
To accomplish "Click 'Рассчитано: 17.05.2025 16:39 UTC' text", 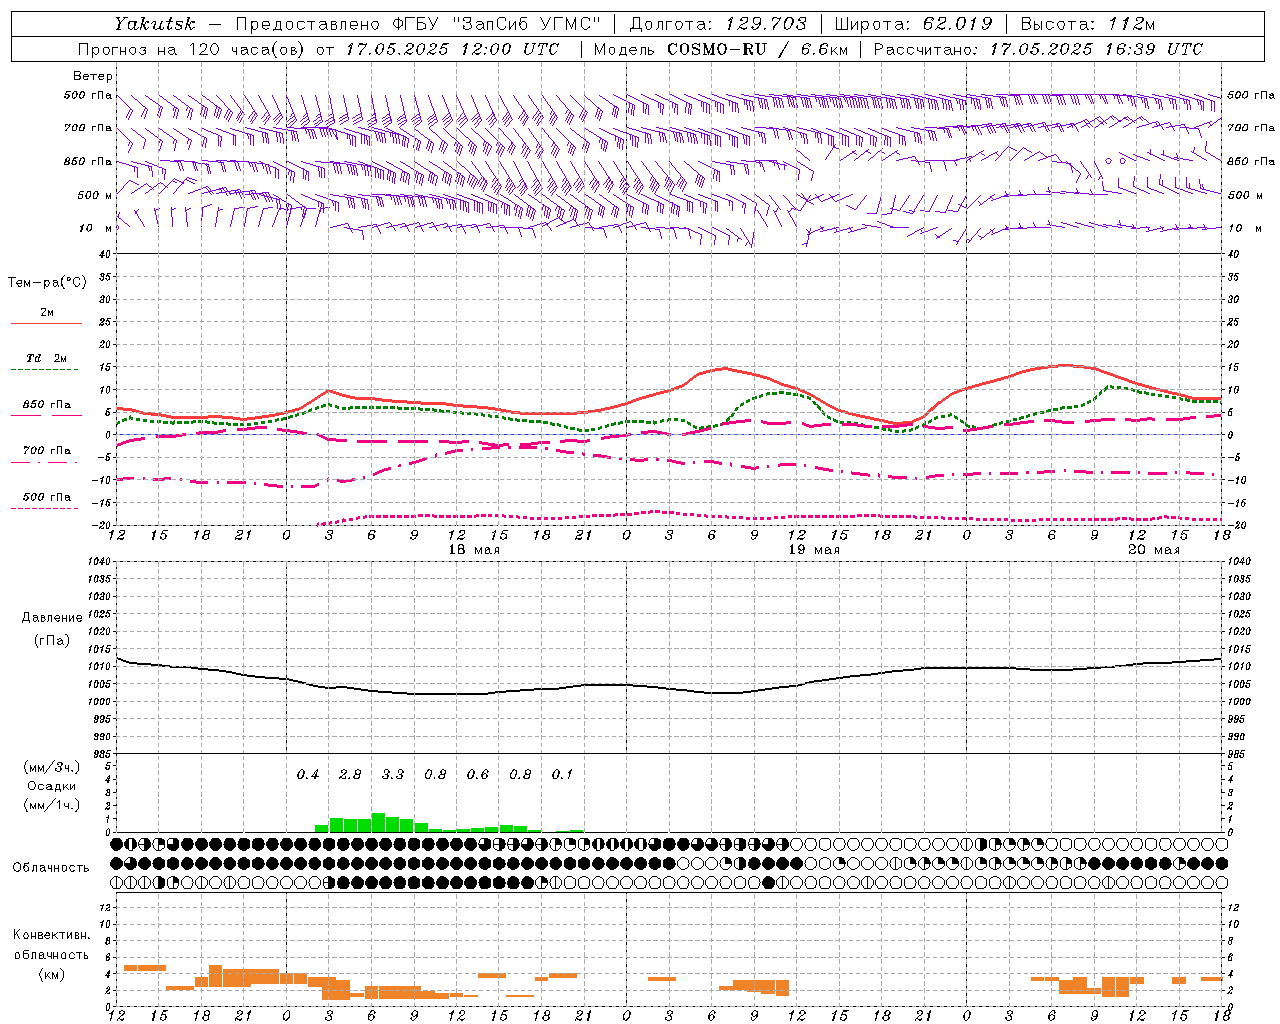I will [1038, 49].
